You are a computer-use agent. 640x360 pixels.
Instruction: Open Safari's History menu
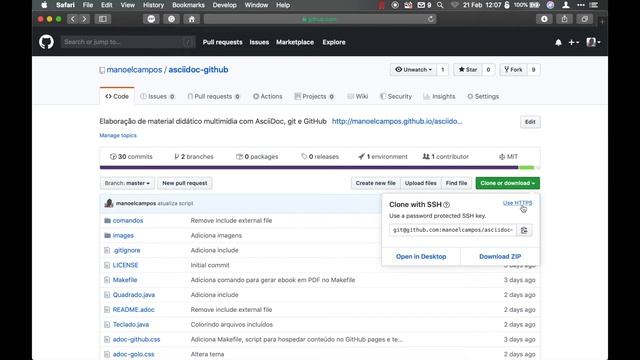point(153,5)
